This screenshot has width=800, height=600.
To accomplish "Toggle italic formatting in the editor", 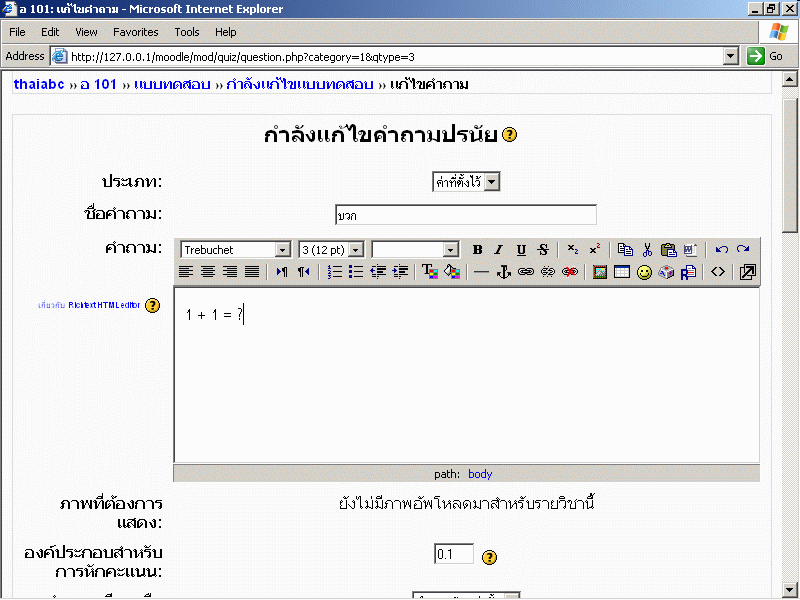I will (498, 250).
